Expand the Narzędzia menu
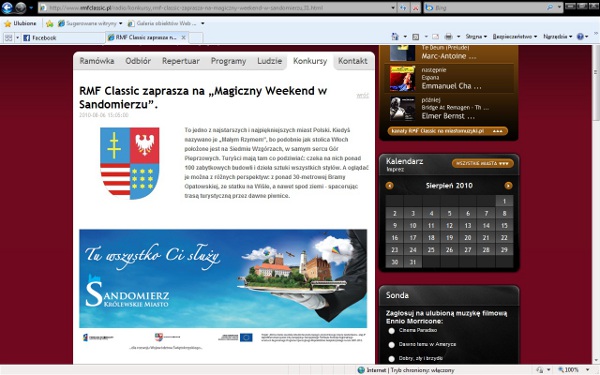Screen dimensions: 600x375 pos(558,37)
